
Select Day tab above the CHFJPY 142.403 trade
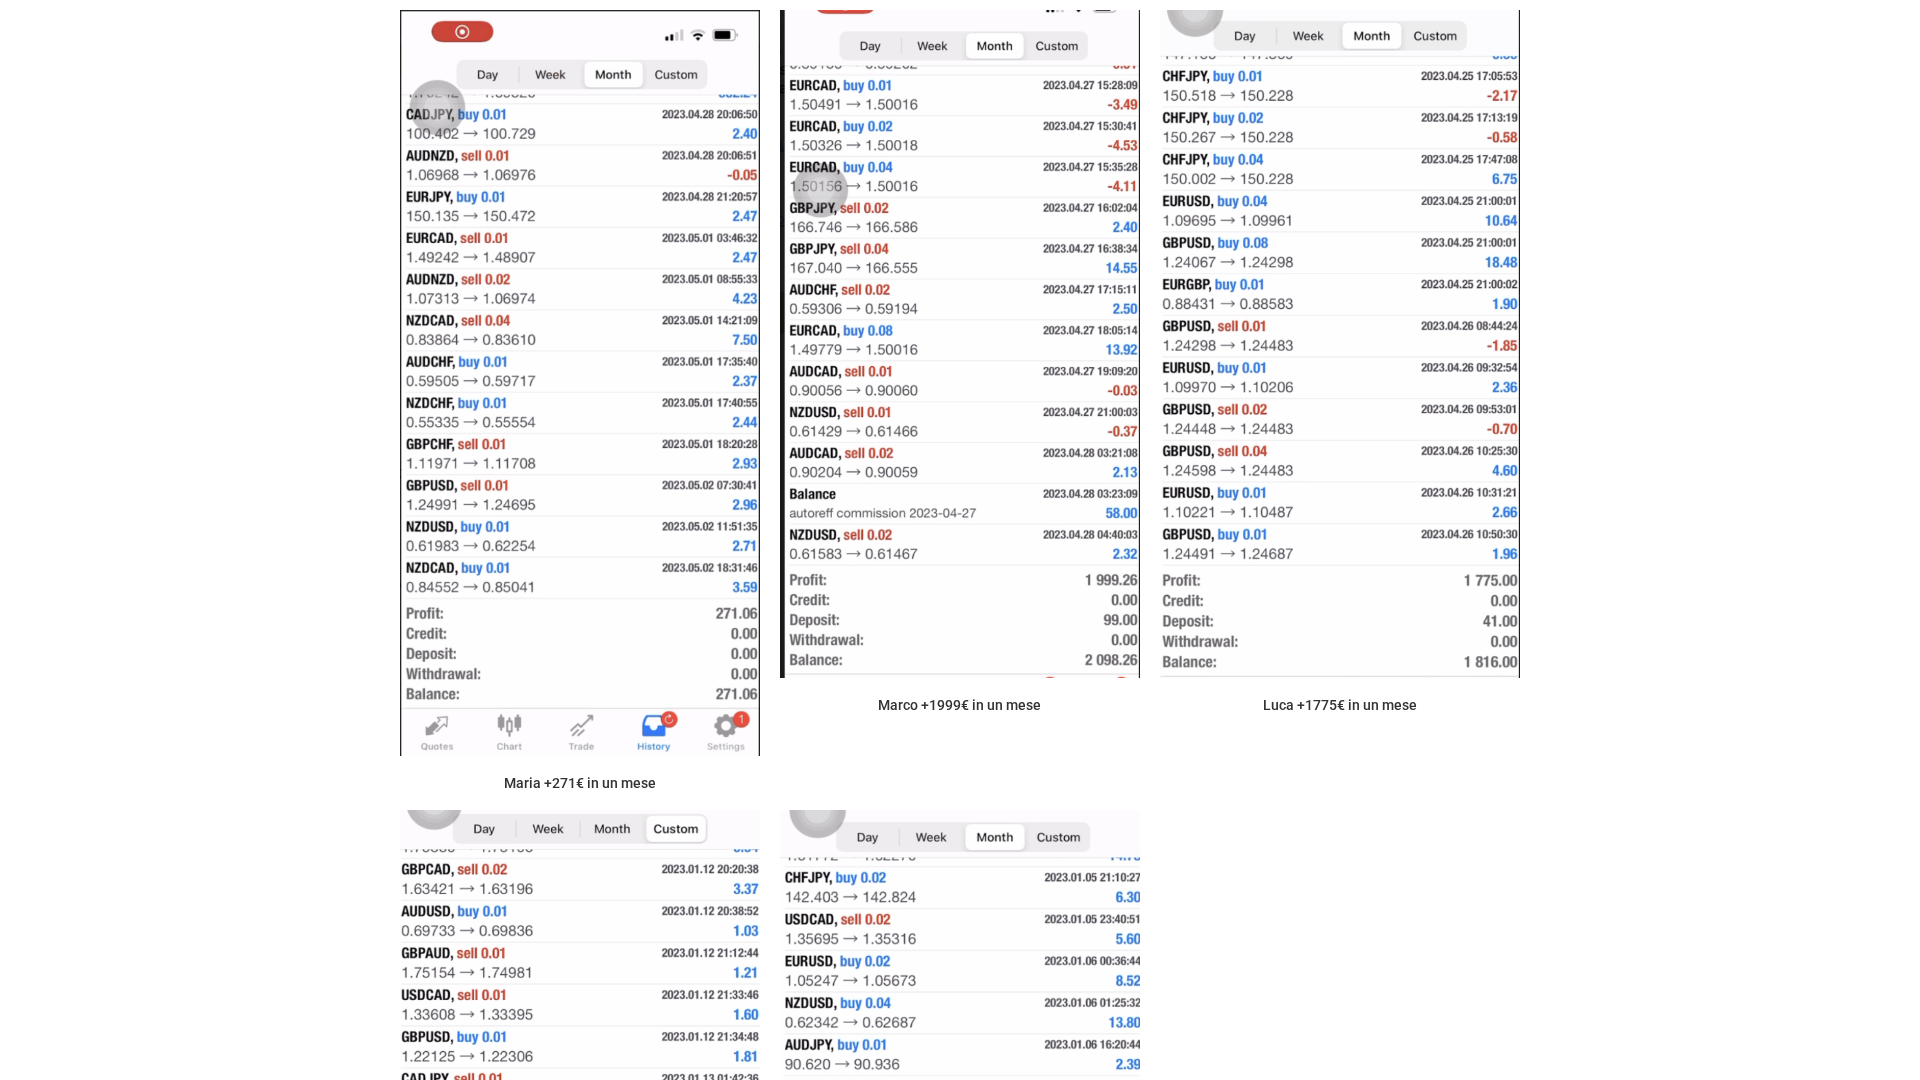click(867, 838)
